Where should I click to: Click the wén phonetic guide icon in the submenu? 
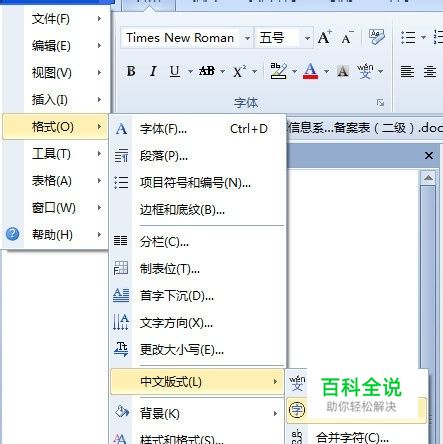(x=297, y=383)
